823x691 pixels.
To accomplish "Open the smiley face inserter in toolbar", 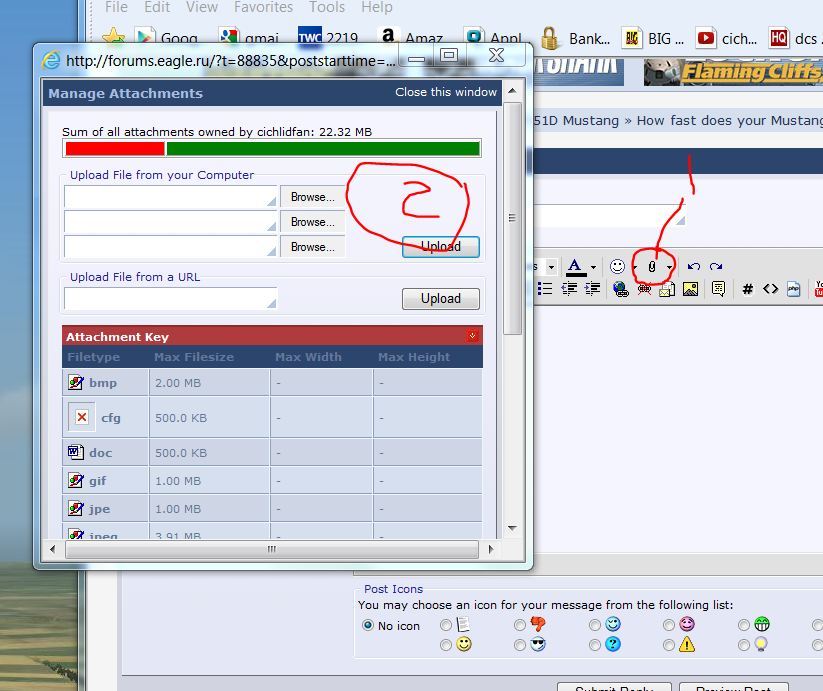I will tap(617, 267).
